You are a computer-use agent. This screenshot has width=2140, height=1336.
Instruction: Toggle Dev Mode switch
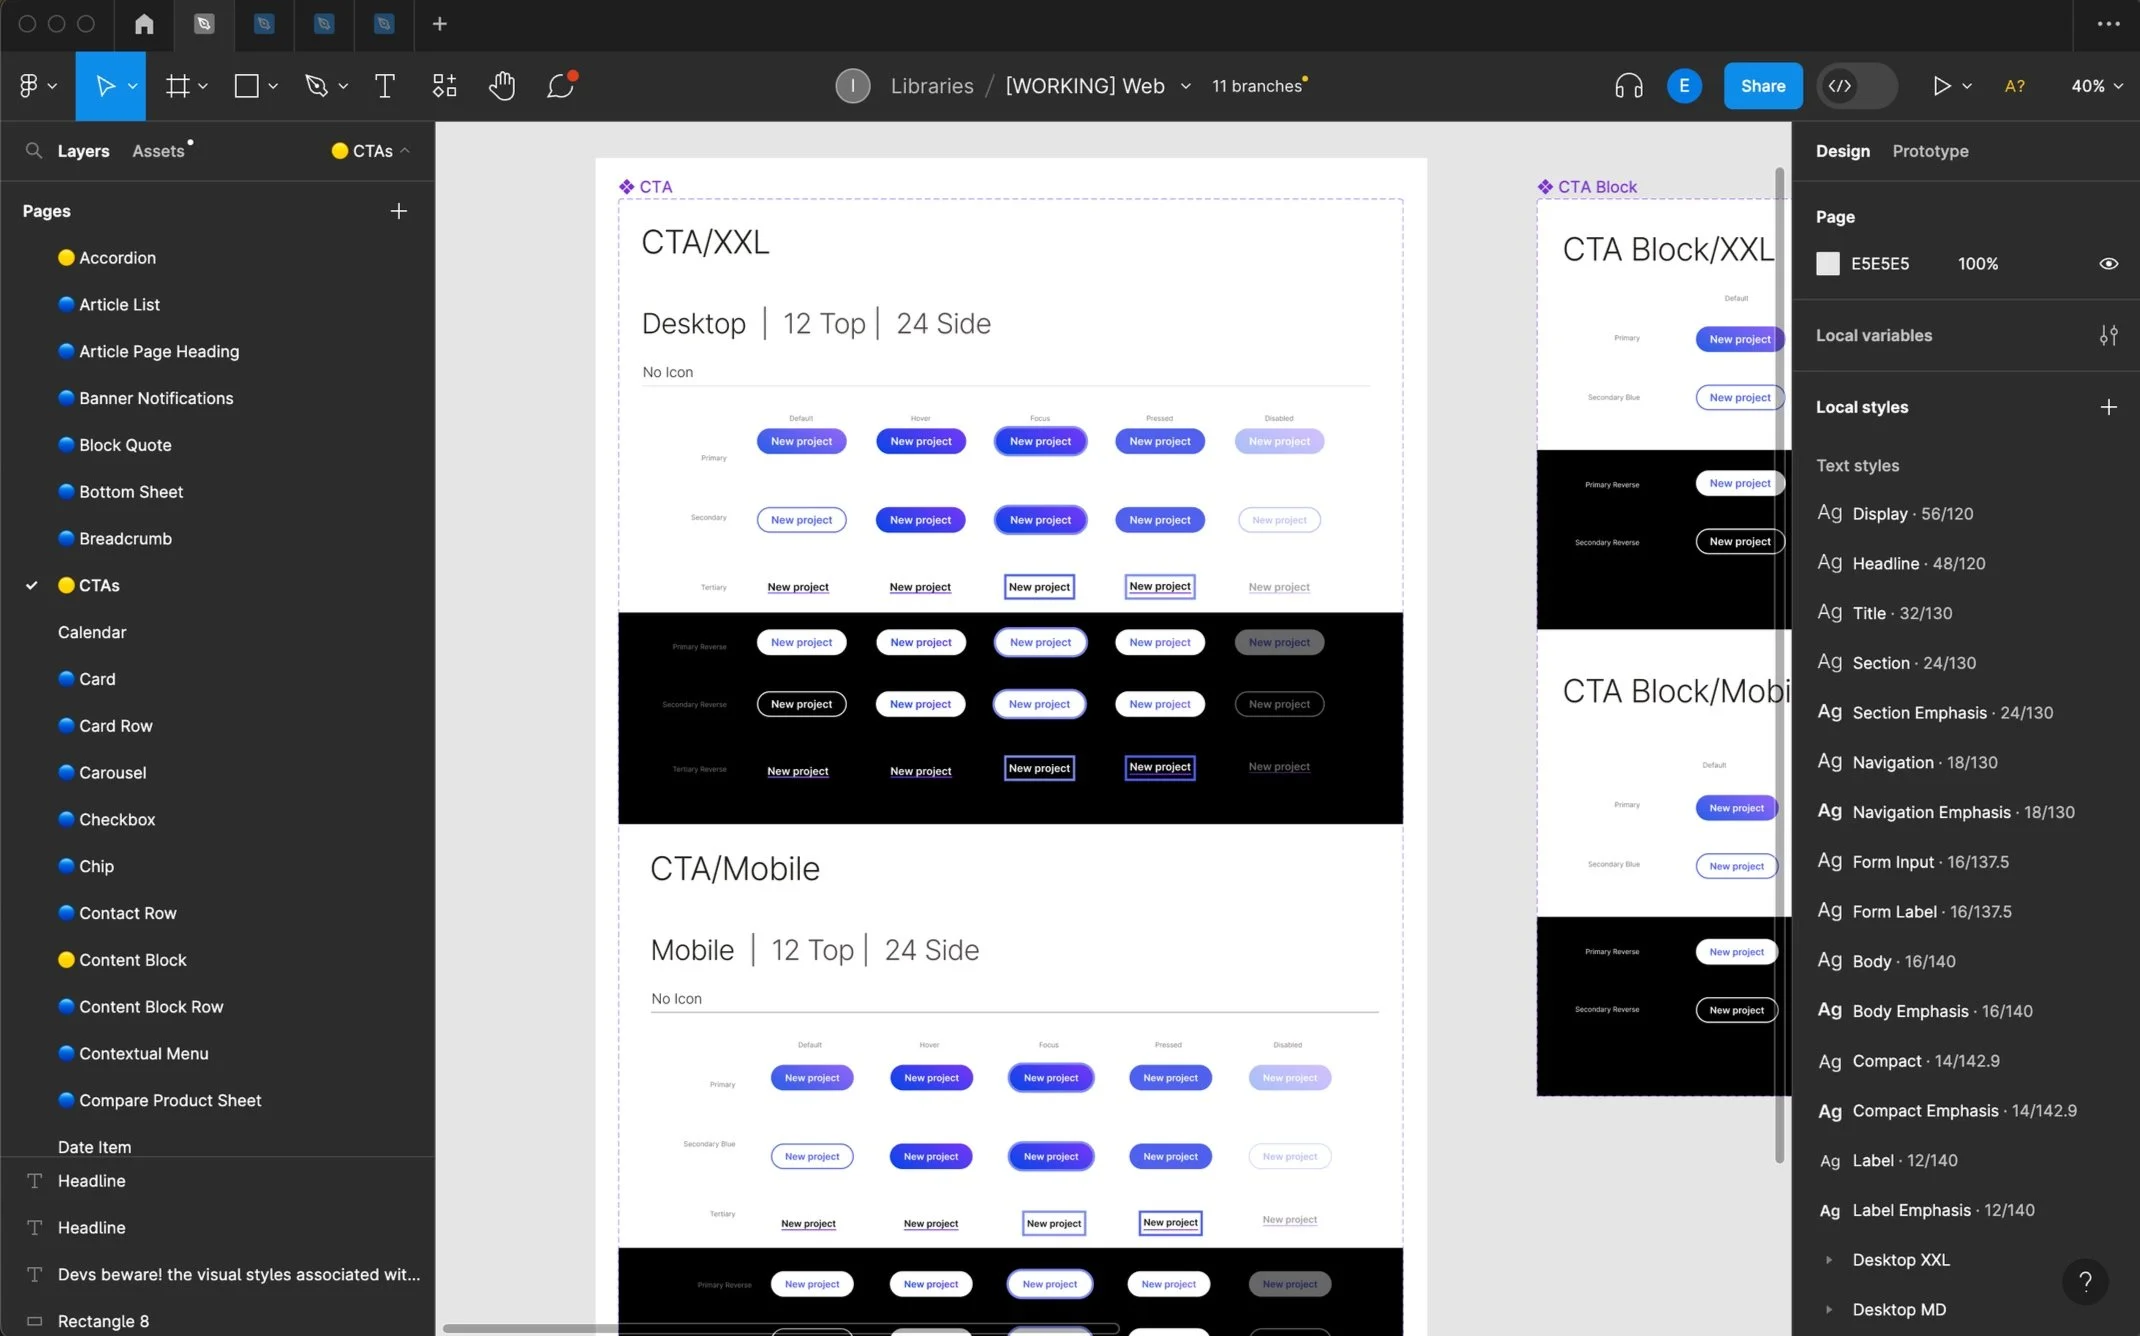pyautogui.click(x=1857, y=86)
